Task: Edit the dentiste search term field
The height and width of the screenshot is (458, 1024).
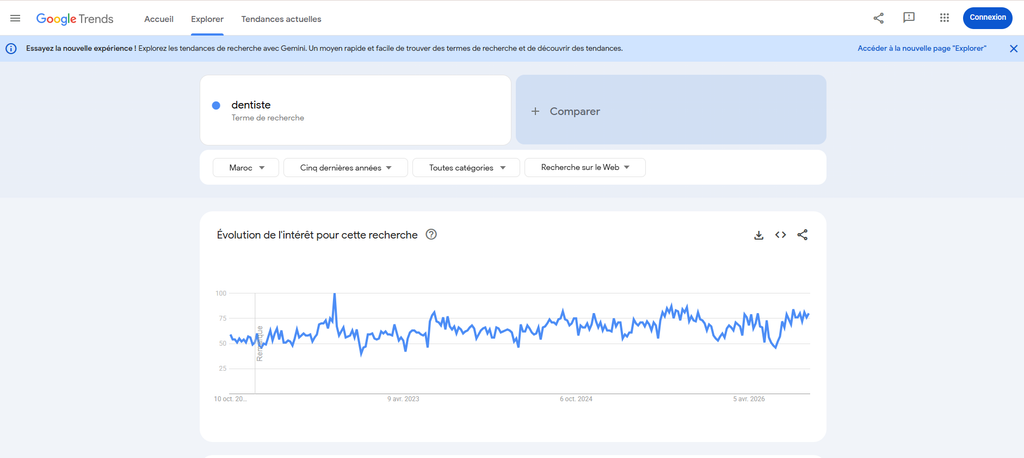Action: (x=355, y=110)
